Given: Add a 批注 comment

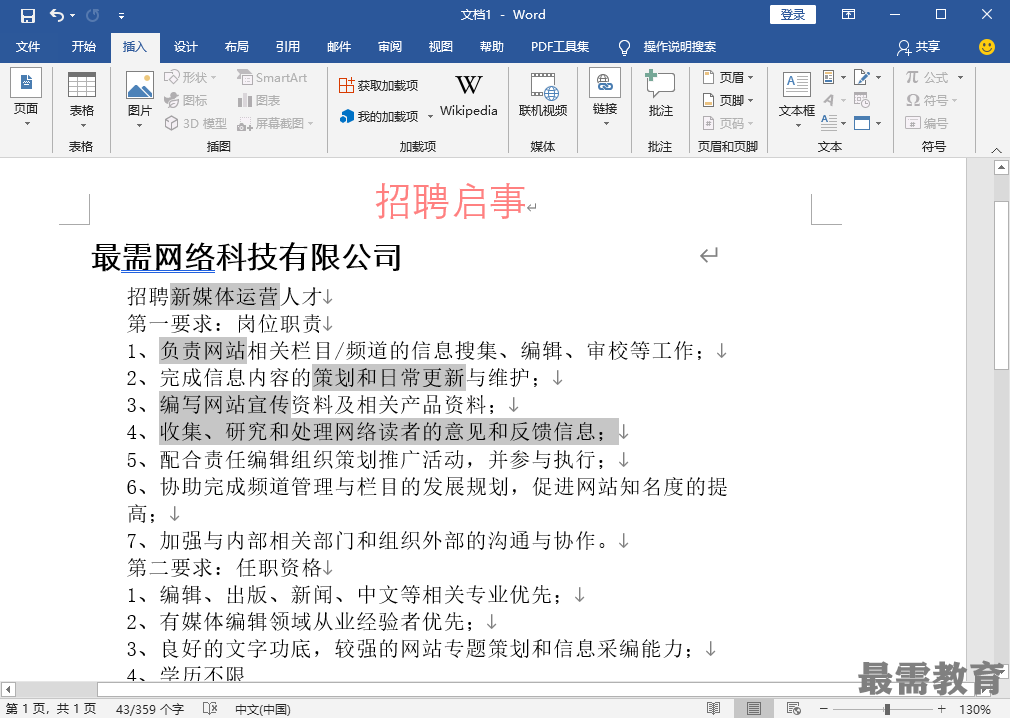Looking at the screenshot, I should tap(660, 94).
